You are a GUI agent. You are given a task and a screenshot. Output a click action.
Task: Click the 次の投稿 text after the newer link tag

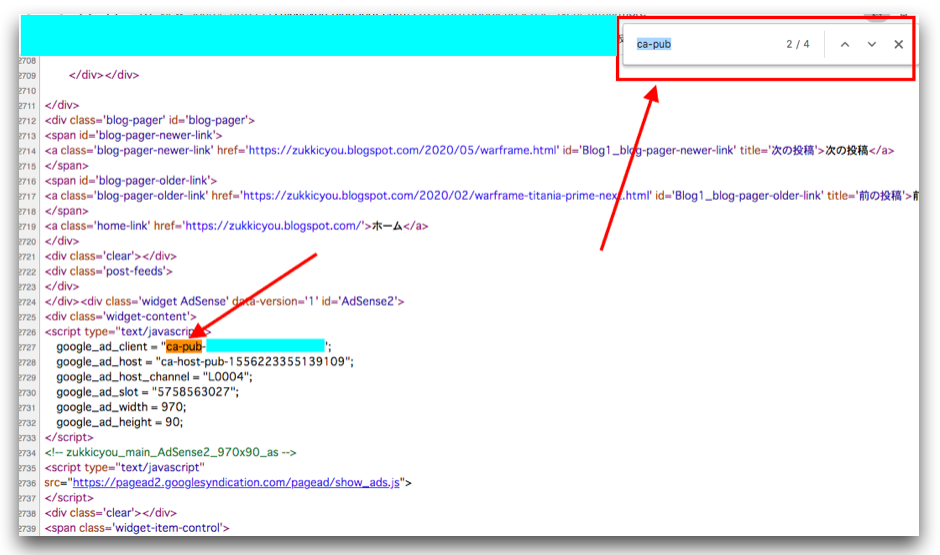[846, 150]
